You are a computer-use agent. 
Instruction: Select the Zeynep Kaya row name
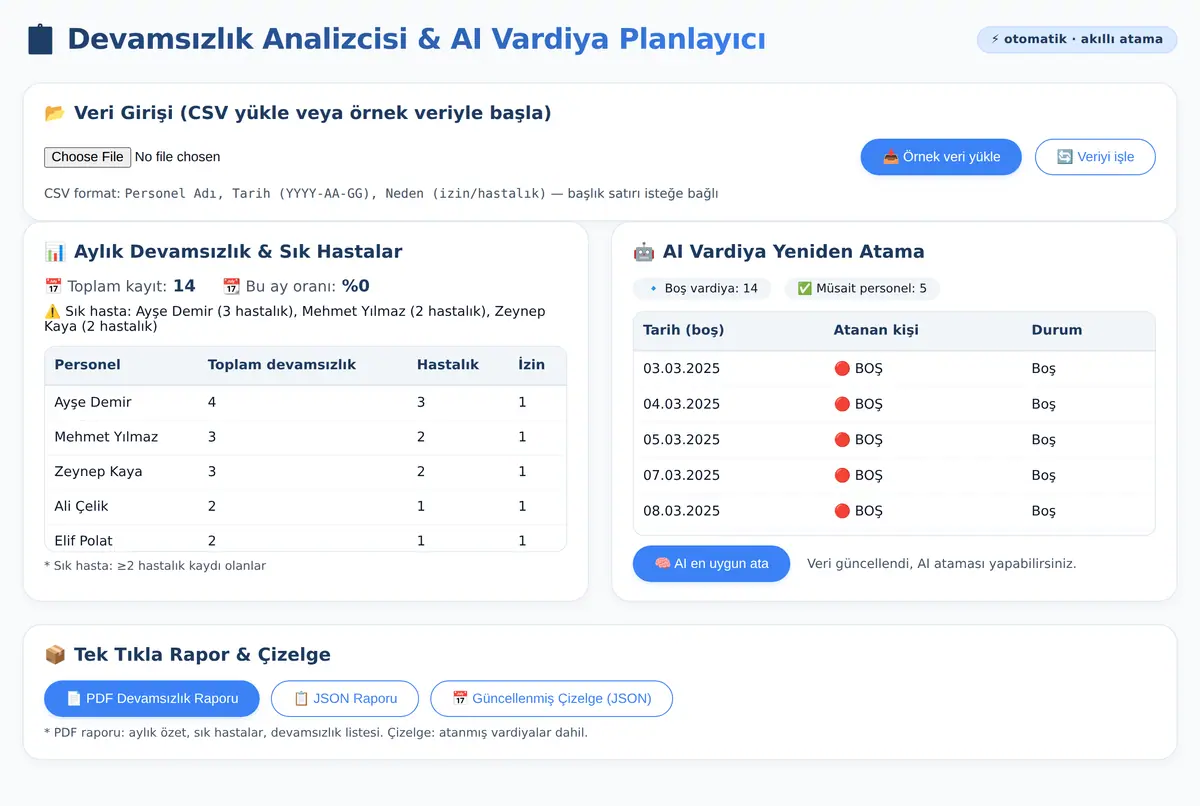click(x=98, y=472)
